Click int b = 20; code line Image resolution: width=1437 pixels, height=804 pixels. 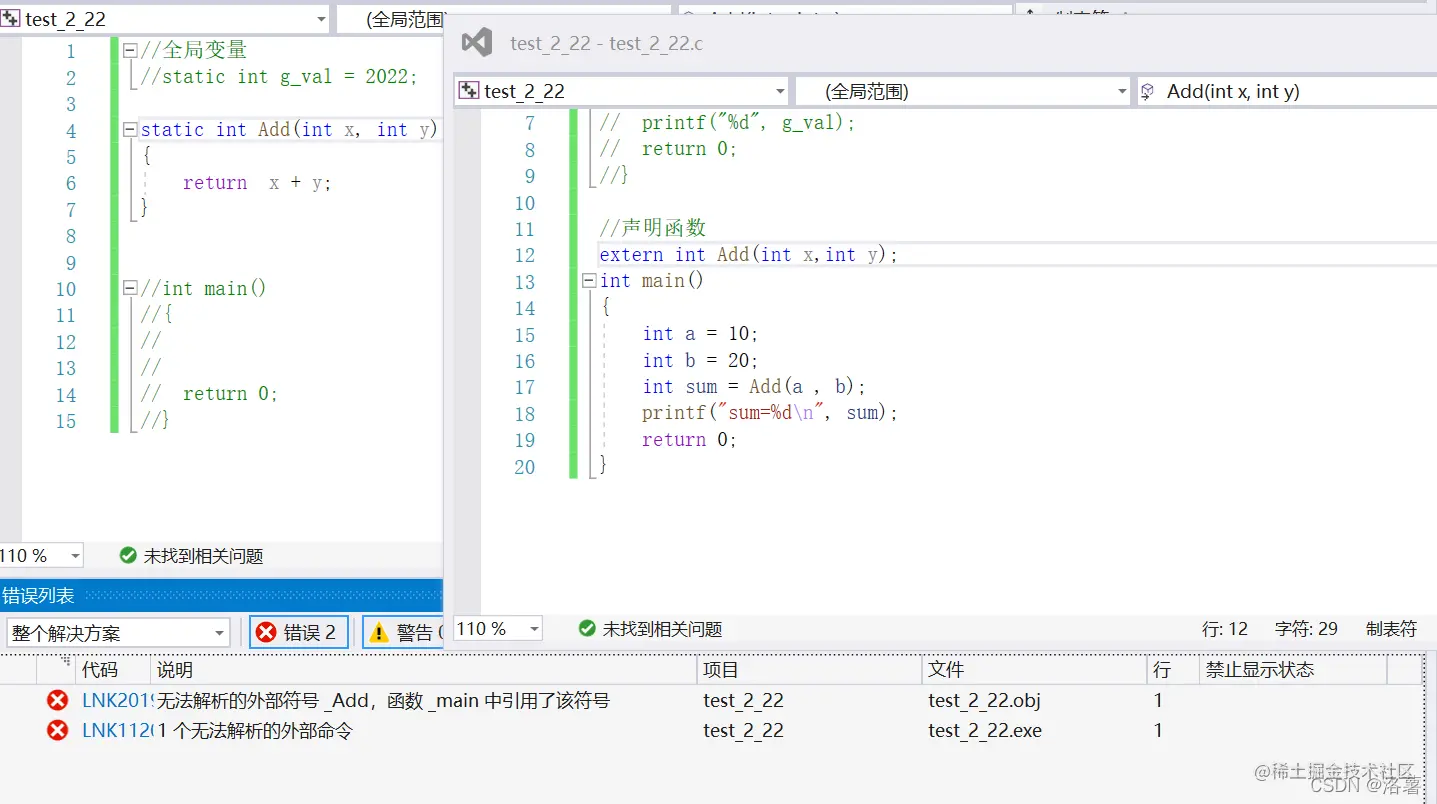coord(700,360)
